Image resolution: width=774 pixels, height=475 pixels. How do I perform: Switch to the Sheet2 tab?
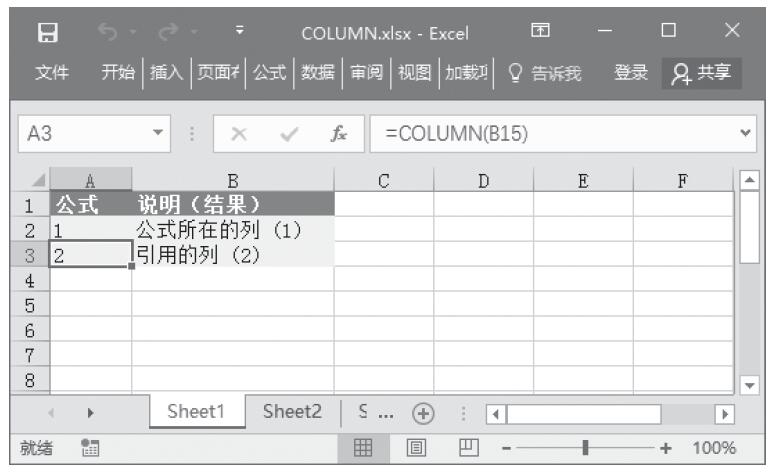[x=292, y=412]
